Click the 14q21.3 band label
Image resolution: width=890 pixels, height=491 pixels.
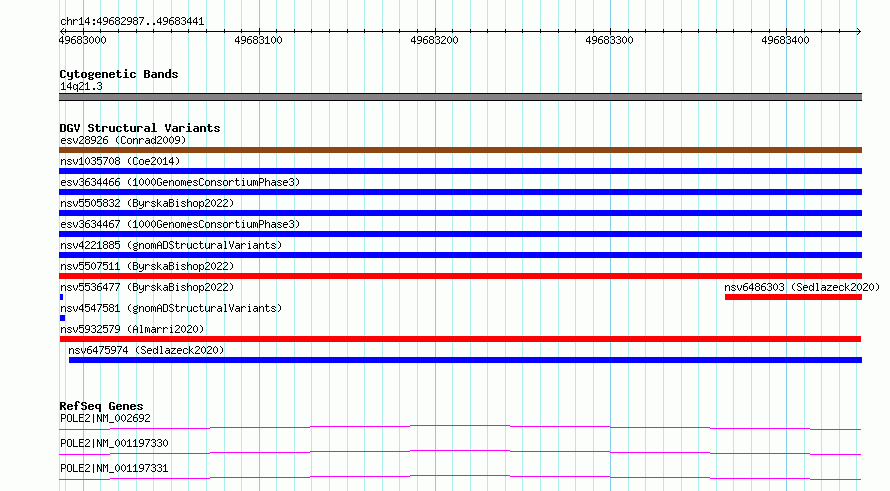pos(81,86)
